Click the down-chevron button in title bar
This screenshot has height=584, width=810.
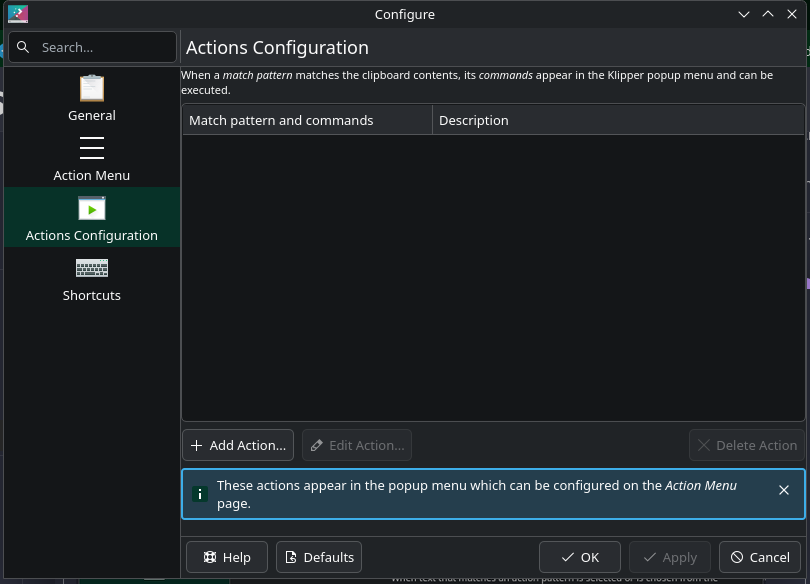tap(744, 14)
